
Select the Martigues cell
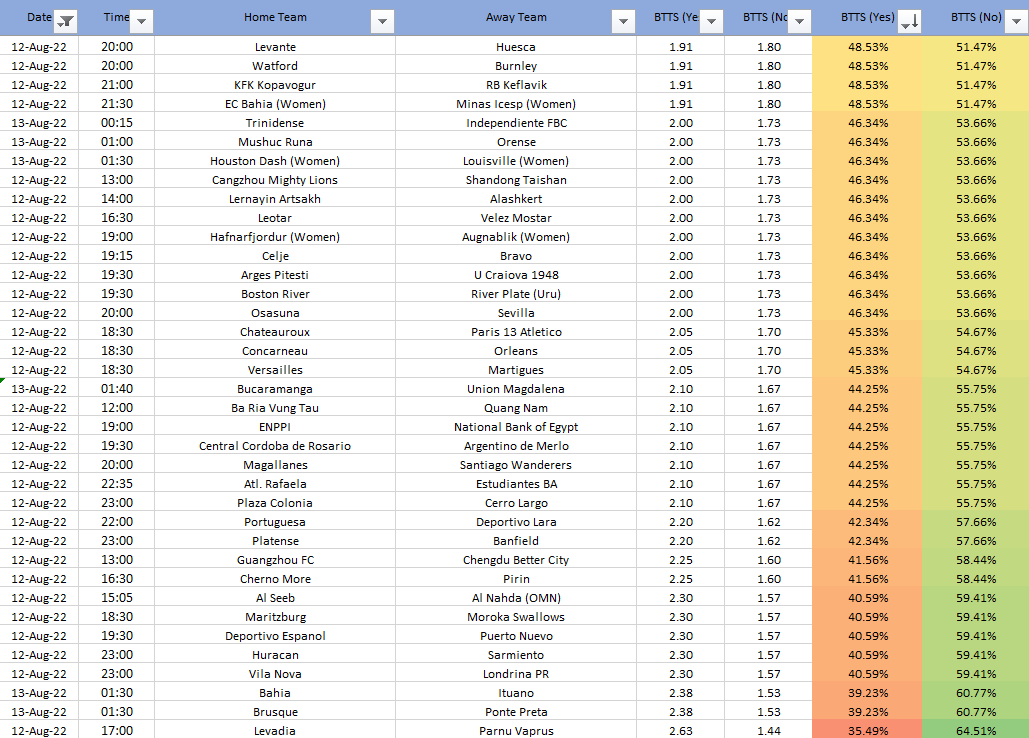(516, 370)
